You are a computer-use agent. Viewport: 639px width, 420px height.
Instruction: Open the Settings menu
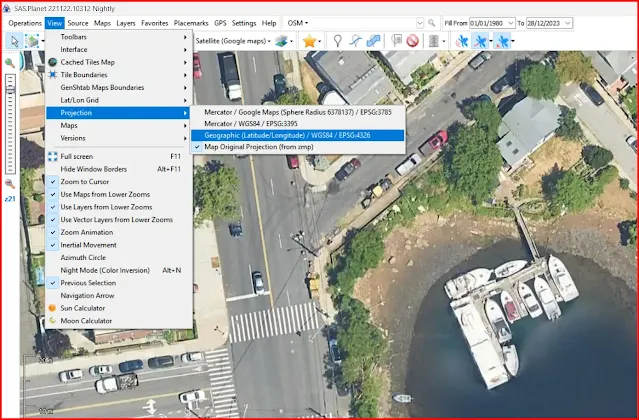click(244, 23)
